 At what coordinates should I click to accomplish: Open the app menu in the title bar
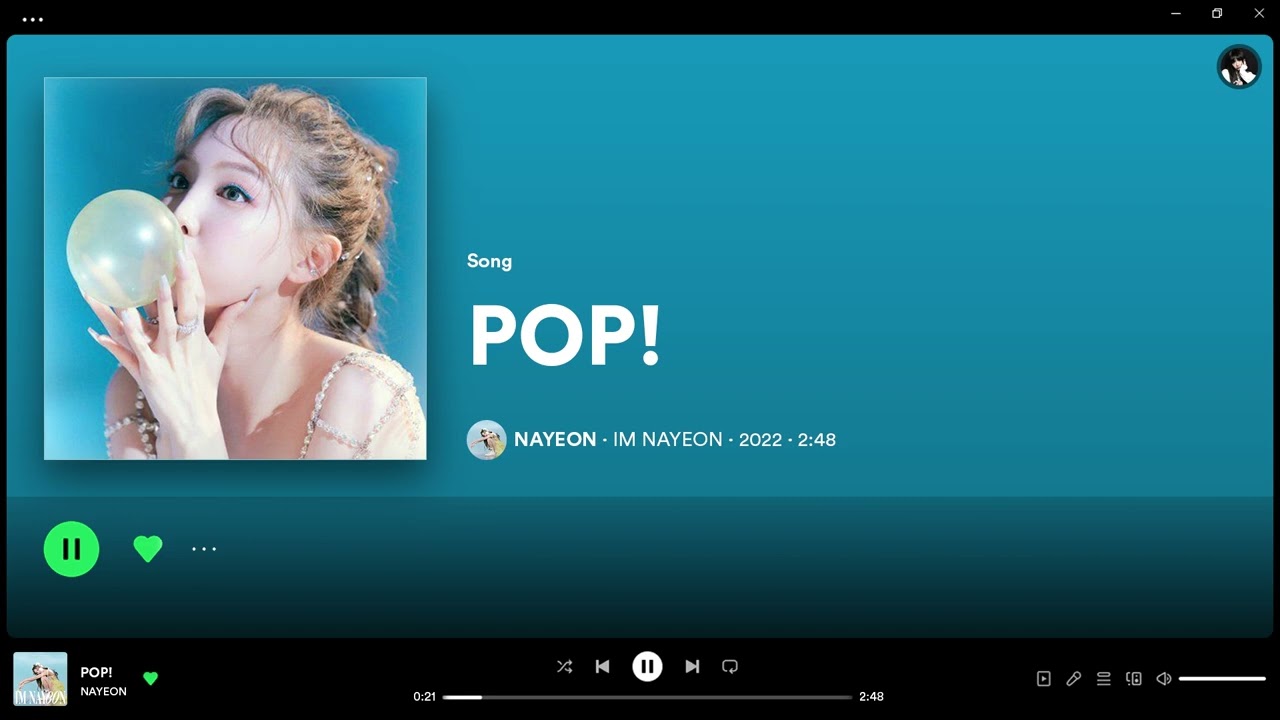(x=33, y=19)
